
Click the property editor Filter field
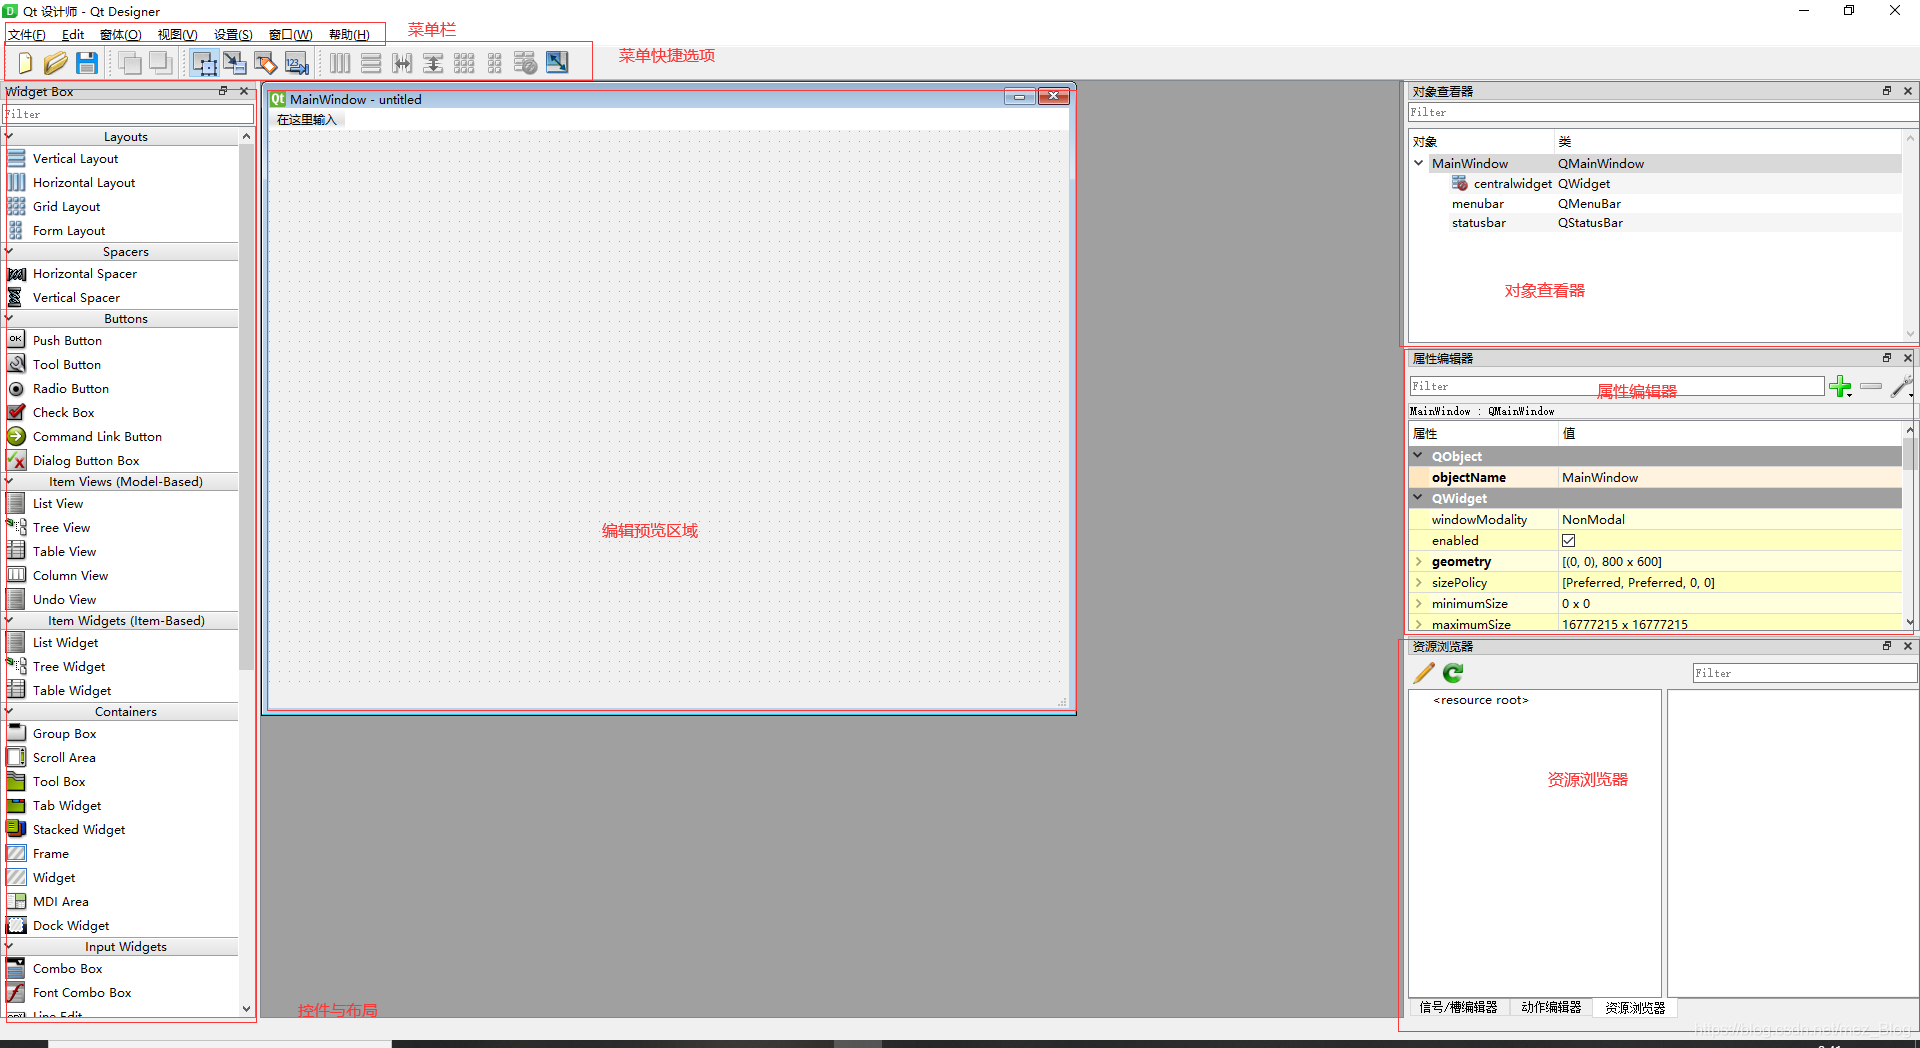point(1616,386)
